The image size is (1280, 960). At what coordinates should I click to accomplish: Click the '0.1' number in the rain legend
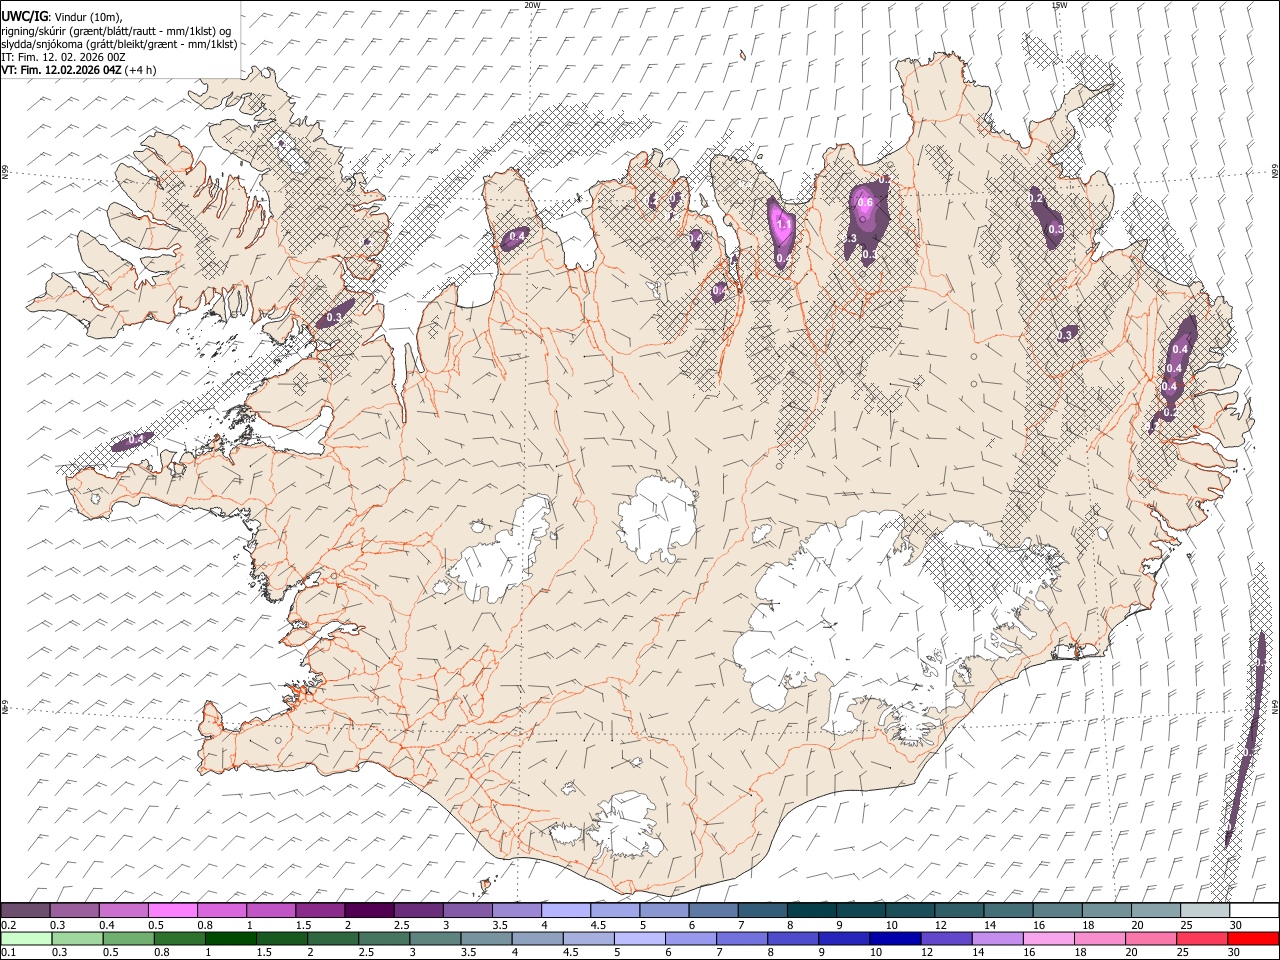[7, 953]
